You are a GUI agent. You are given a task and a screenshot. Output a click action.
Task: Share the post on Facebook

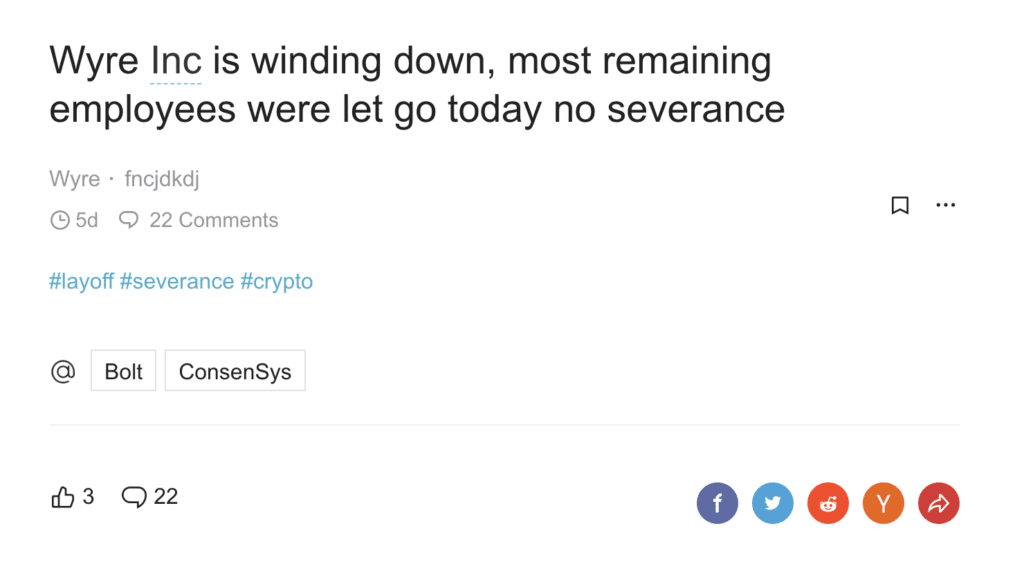[717, 503]
